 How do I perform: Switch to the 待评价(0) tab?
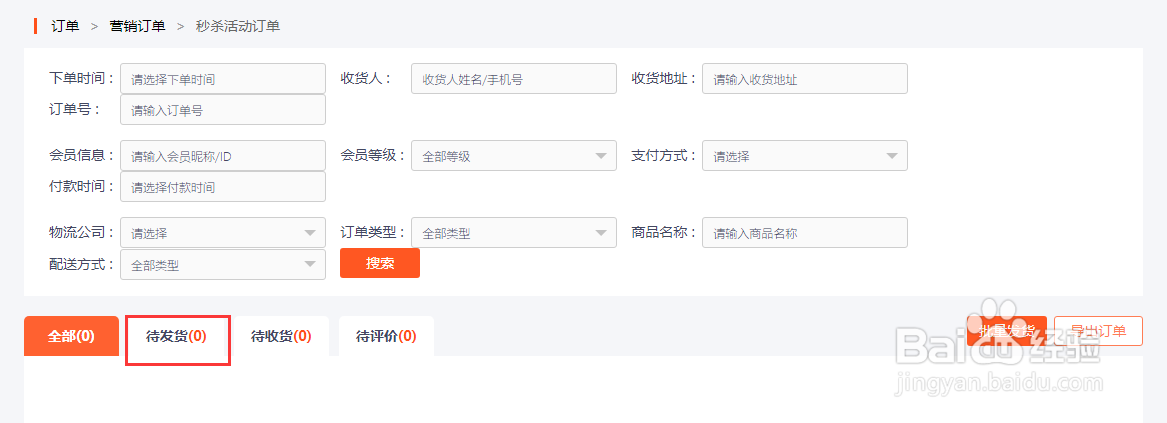tap(386, 336)
